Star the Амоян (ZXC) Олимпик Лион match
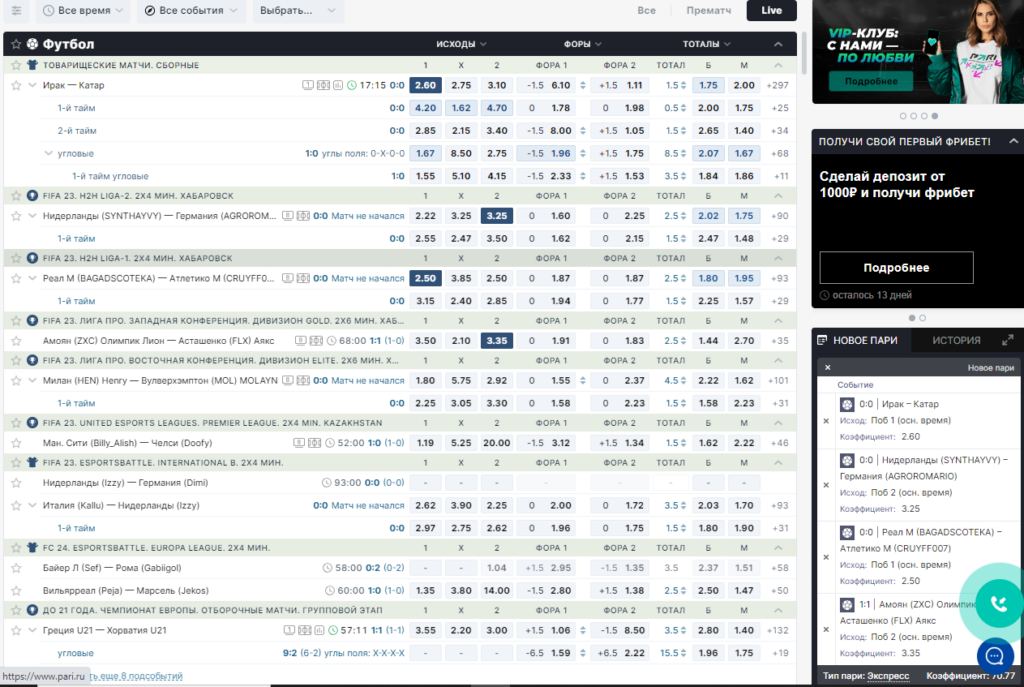 16,341
